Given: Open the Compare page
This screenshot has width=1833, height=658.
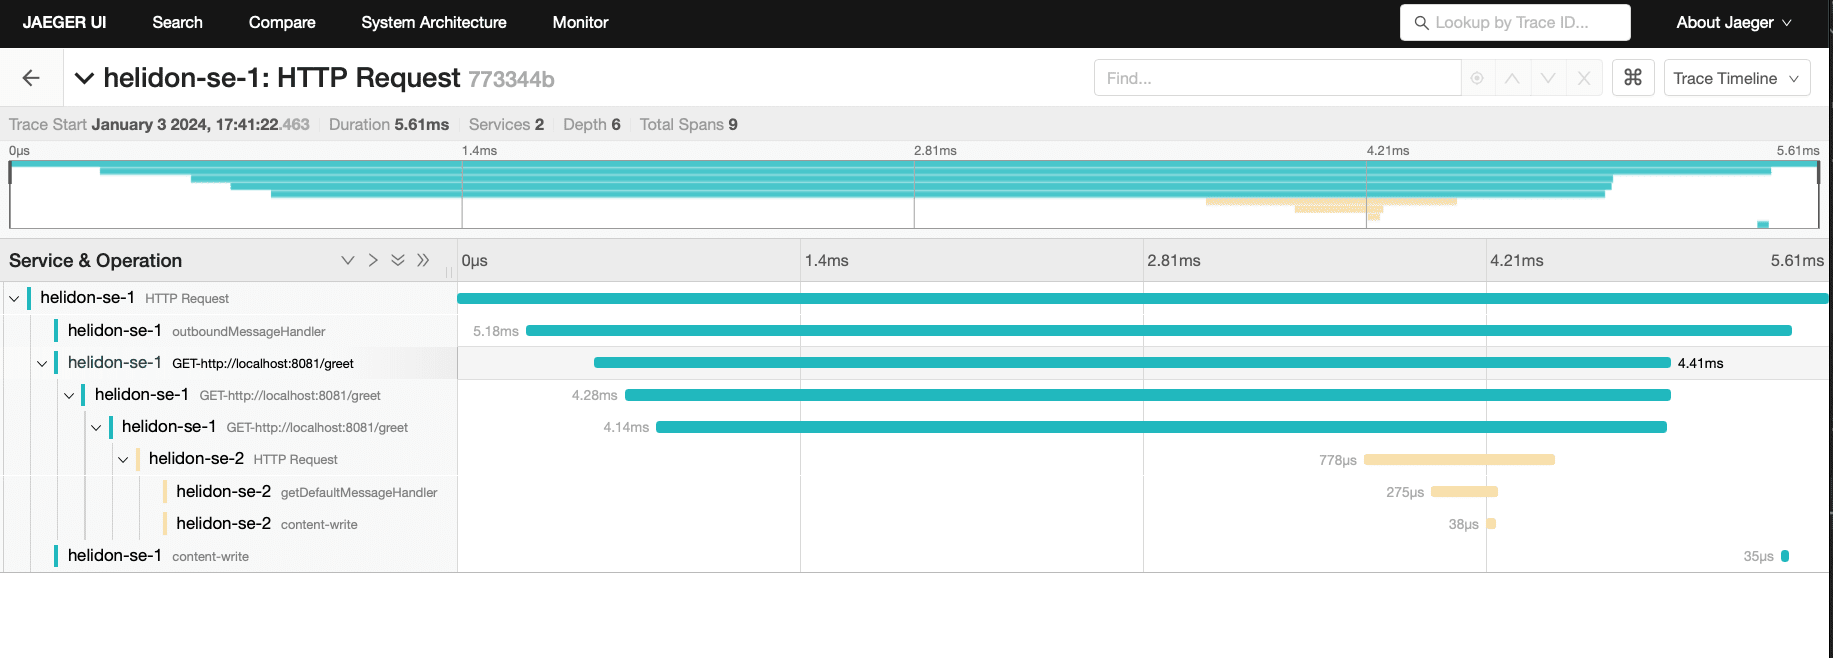Looking at the screenshot, I should click(282, 22).
